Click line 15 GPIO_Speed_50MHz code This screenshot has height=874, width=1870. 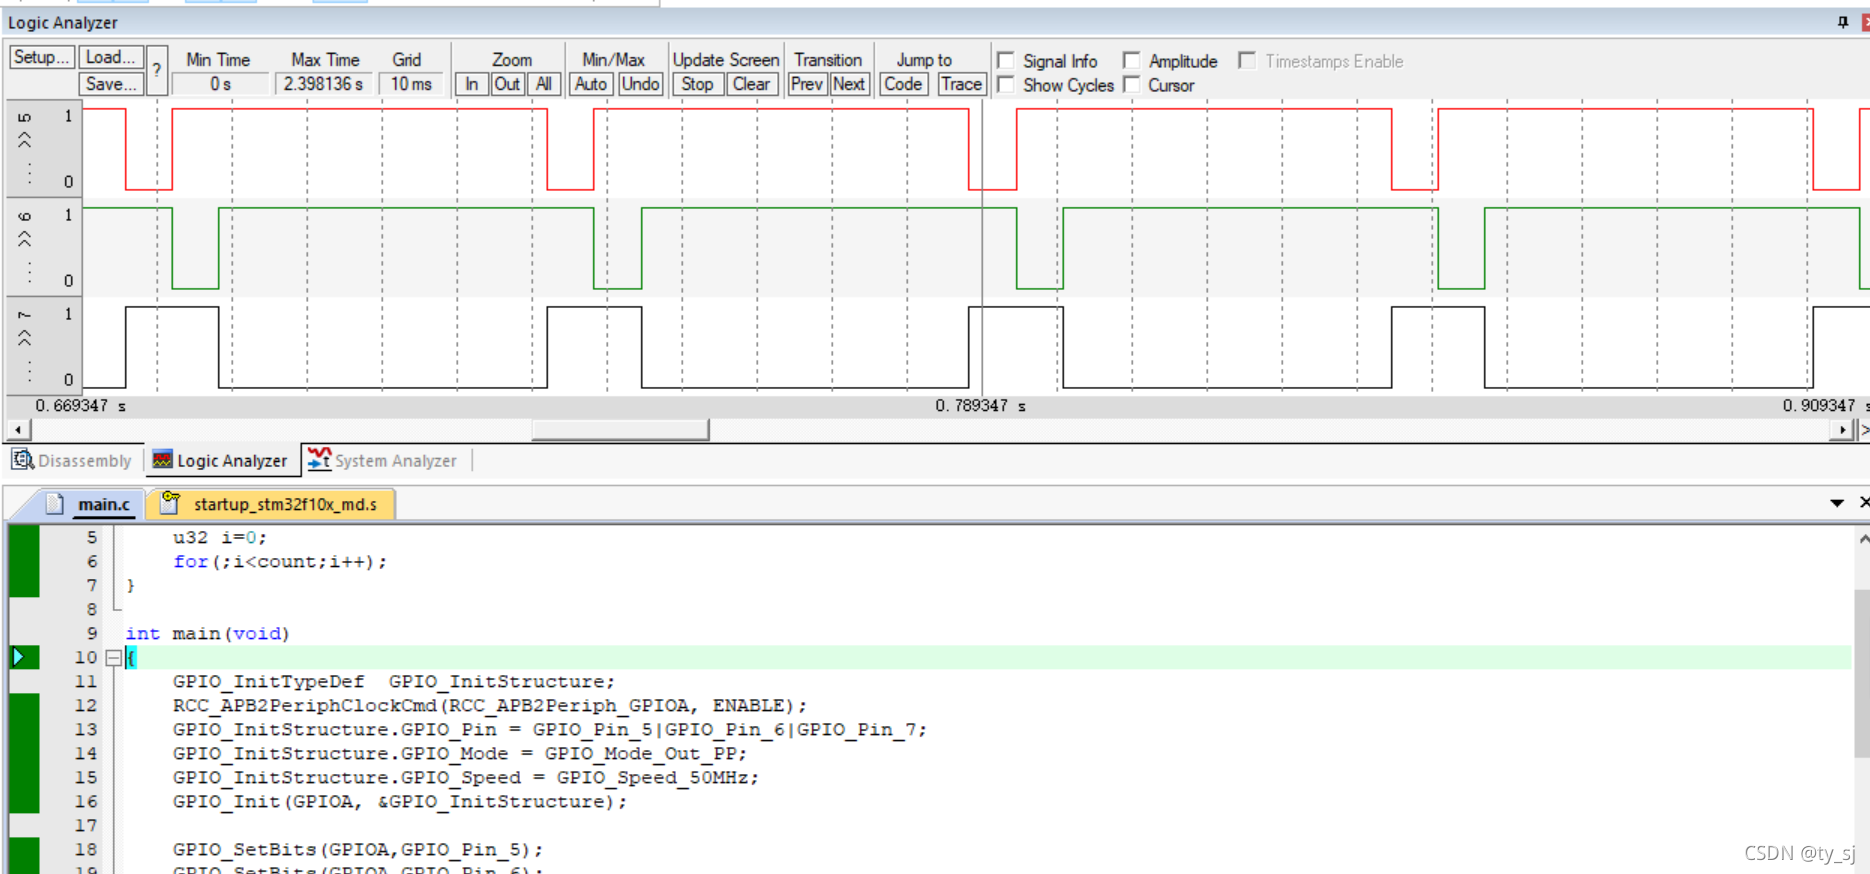click(x=466, y=778)
